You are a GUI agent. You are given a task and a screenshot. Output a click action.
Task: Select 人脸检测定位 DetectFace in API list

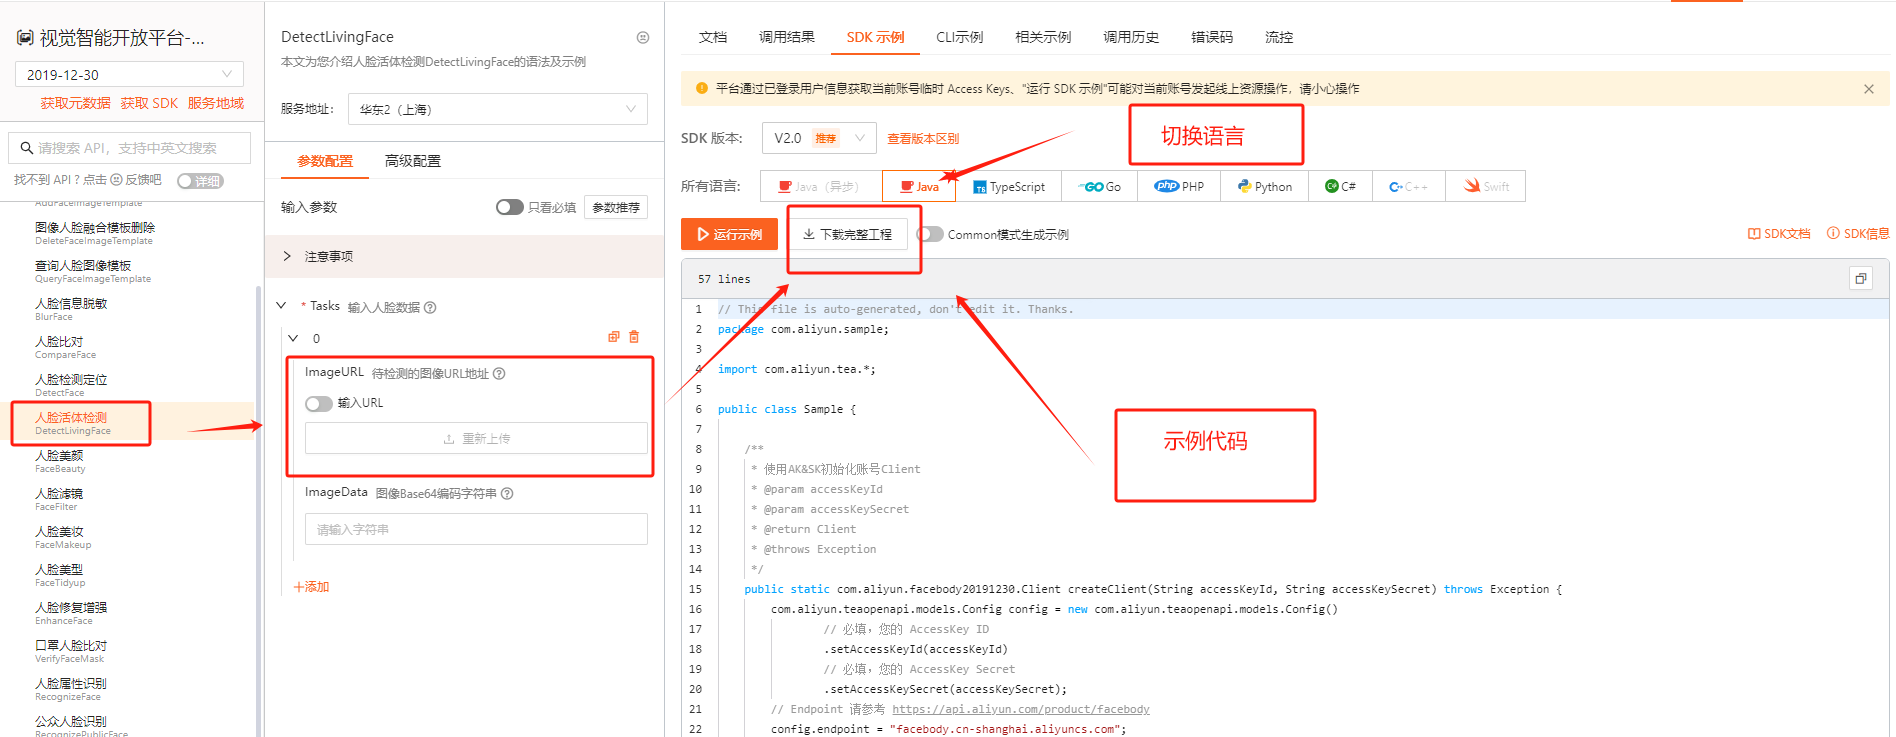coord(71,385)
